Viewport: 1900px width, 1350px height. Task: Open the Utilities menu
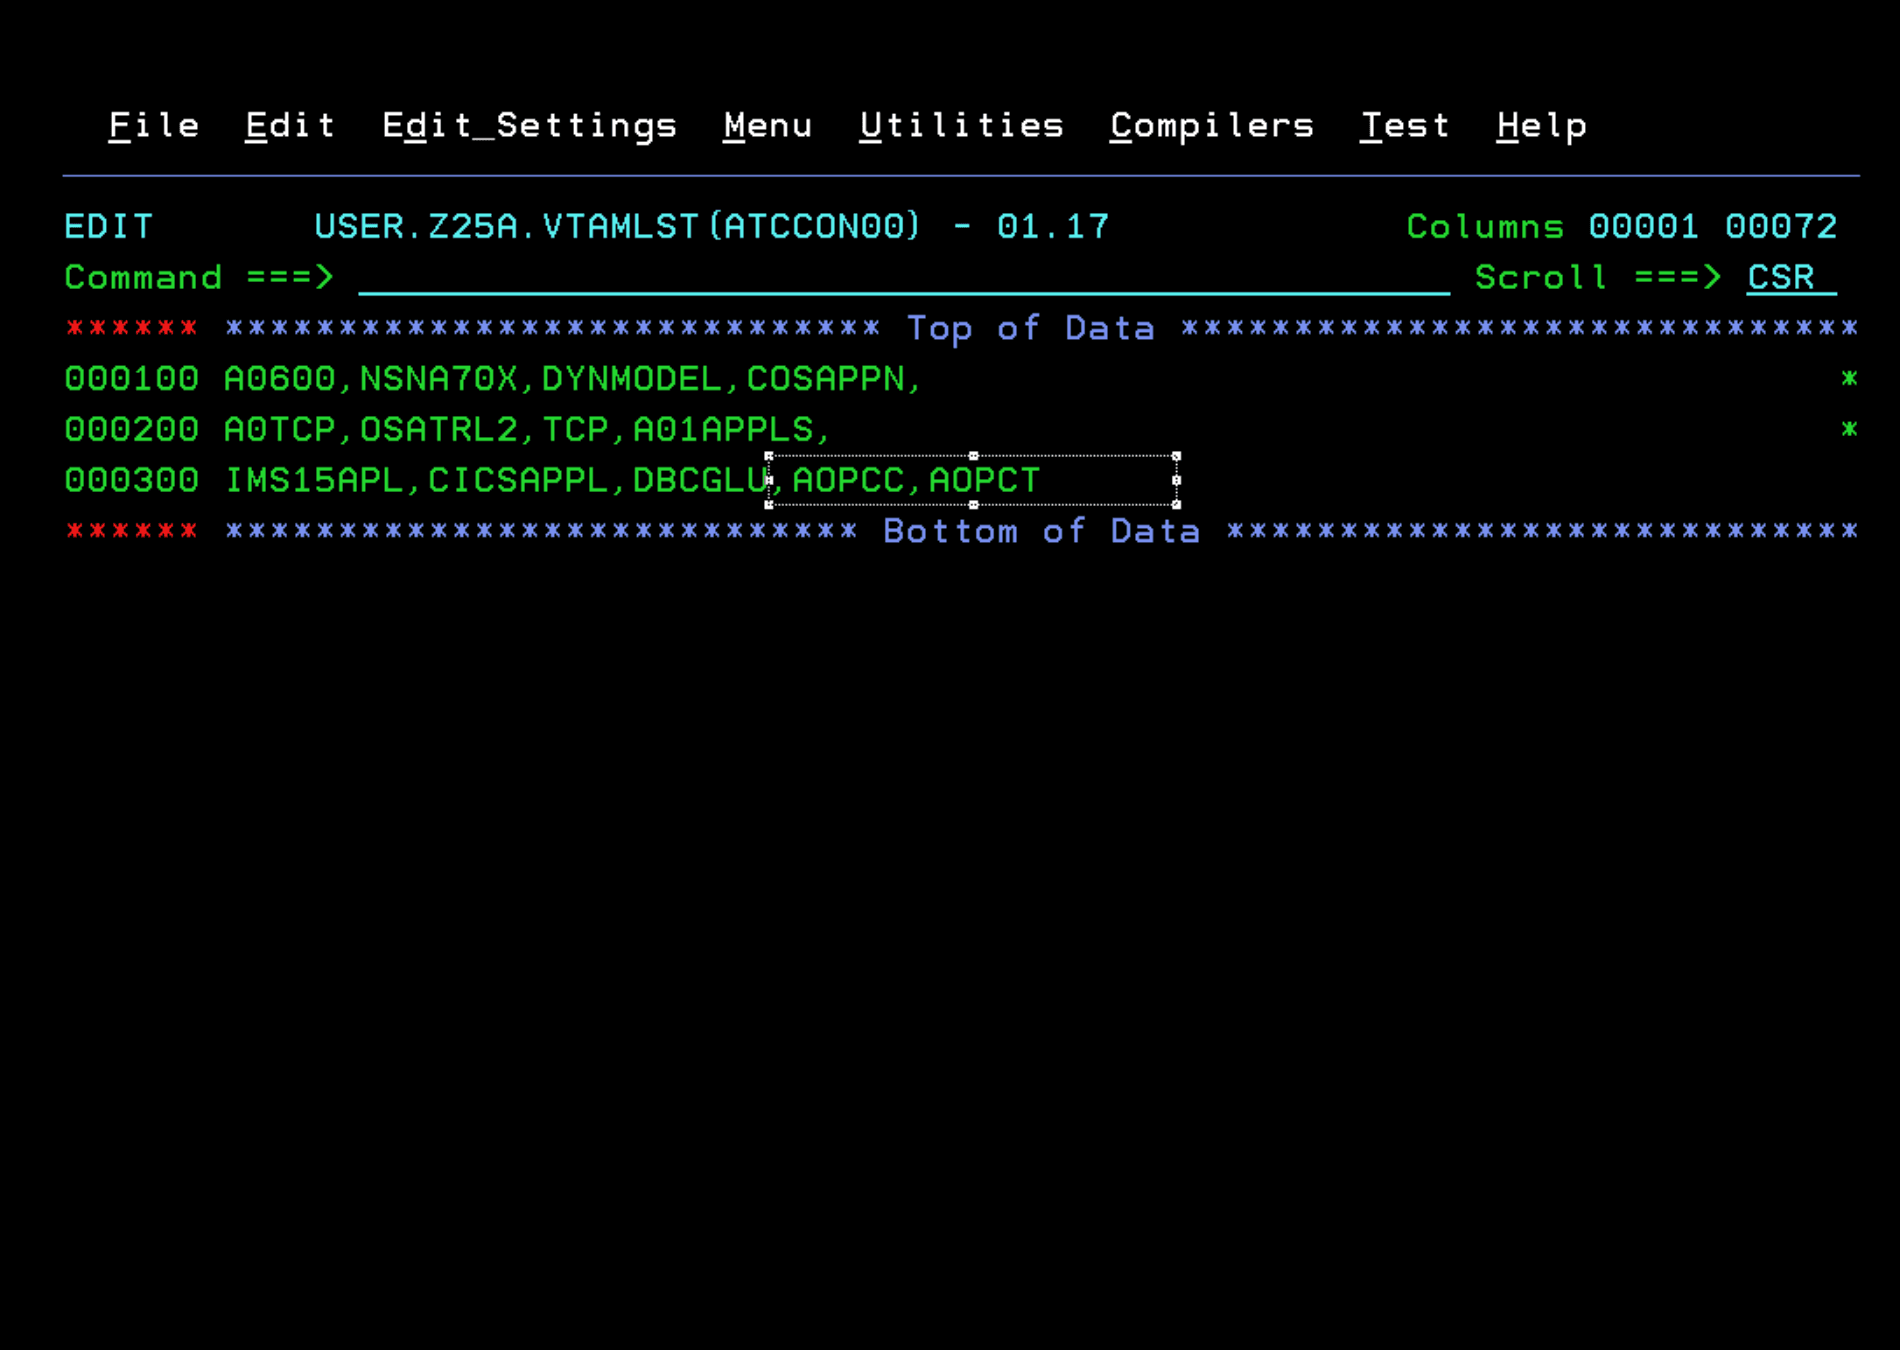[961, 124]
